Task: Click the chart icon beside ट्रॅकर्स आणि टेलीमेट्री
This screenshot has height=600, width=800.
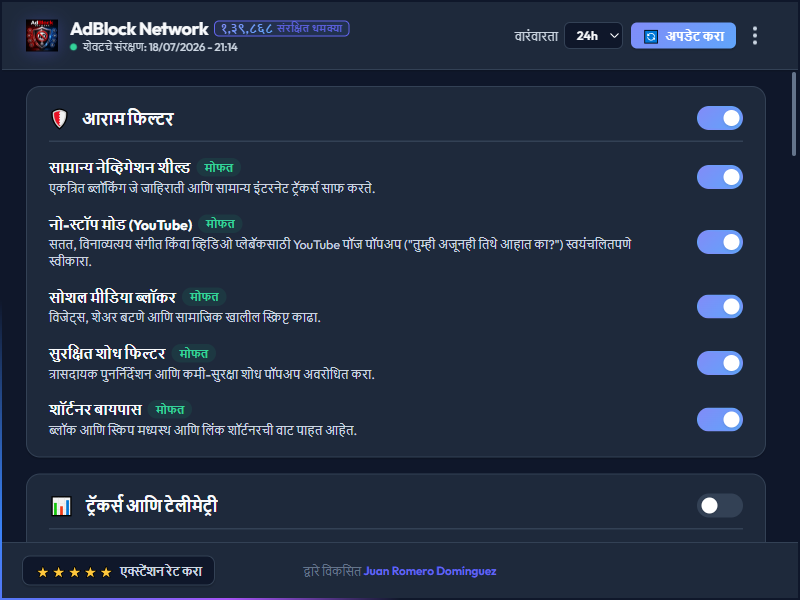Action: click(61, 506)
